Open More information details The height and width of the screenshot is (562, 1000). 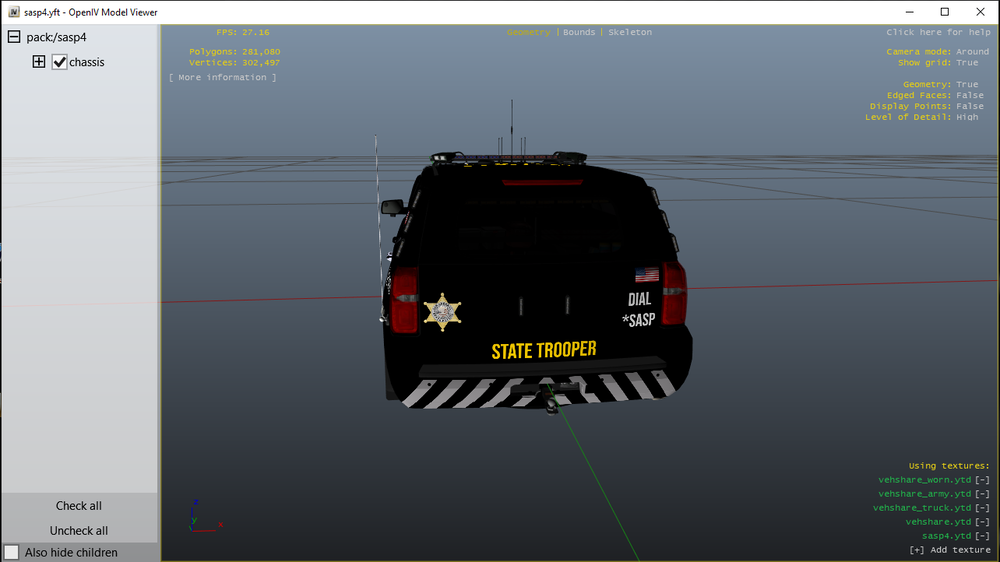click(223, 77)
